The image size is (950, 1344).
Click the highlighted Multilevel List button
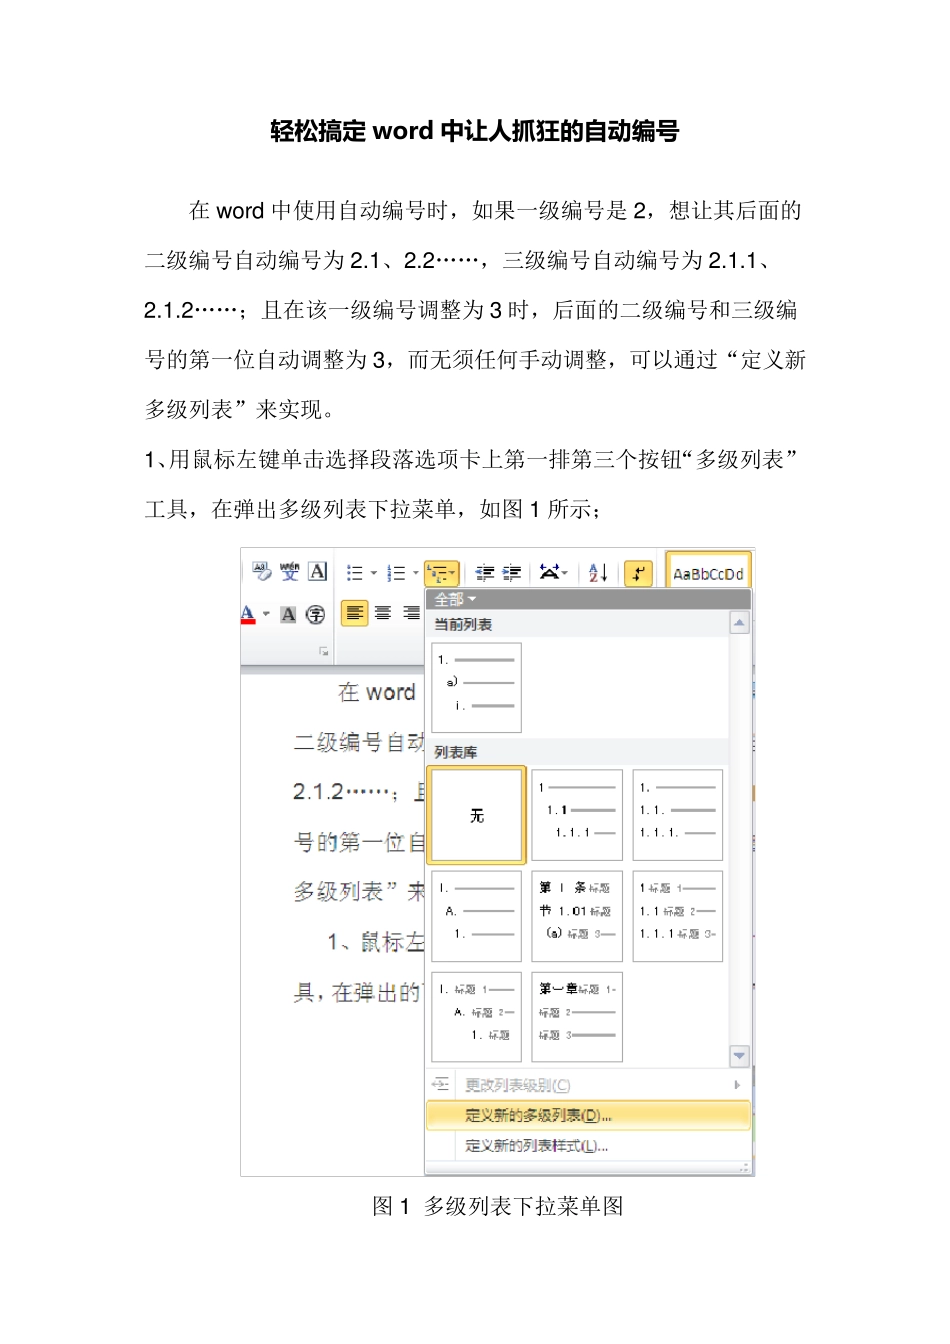point(441,573)
